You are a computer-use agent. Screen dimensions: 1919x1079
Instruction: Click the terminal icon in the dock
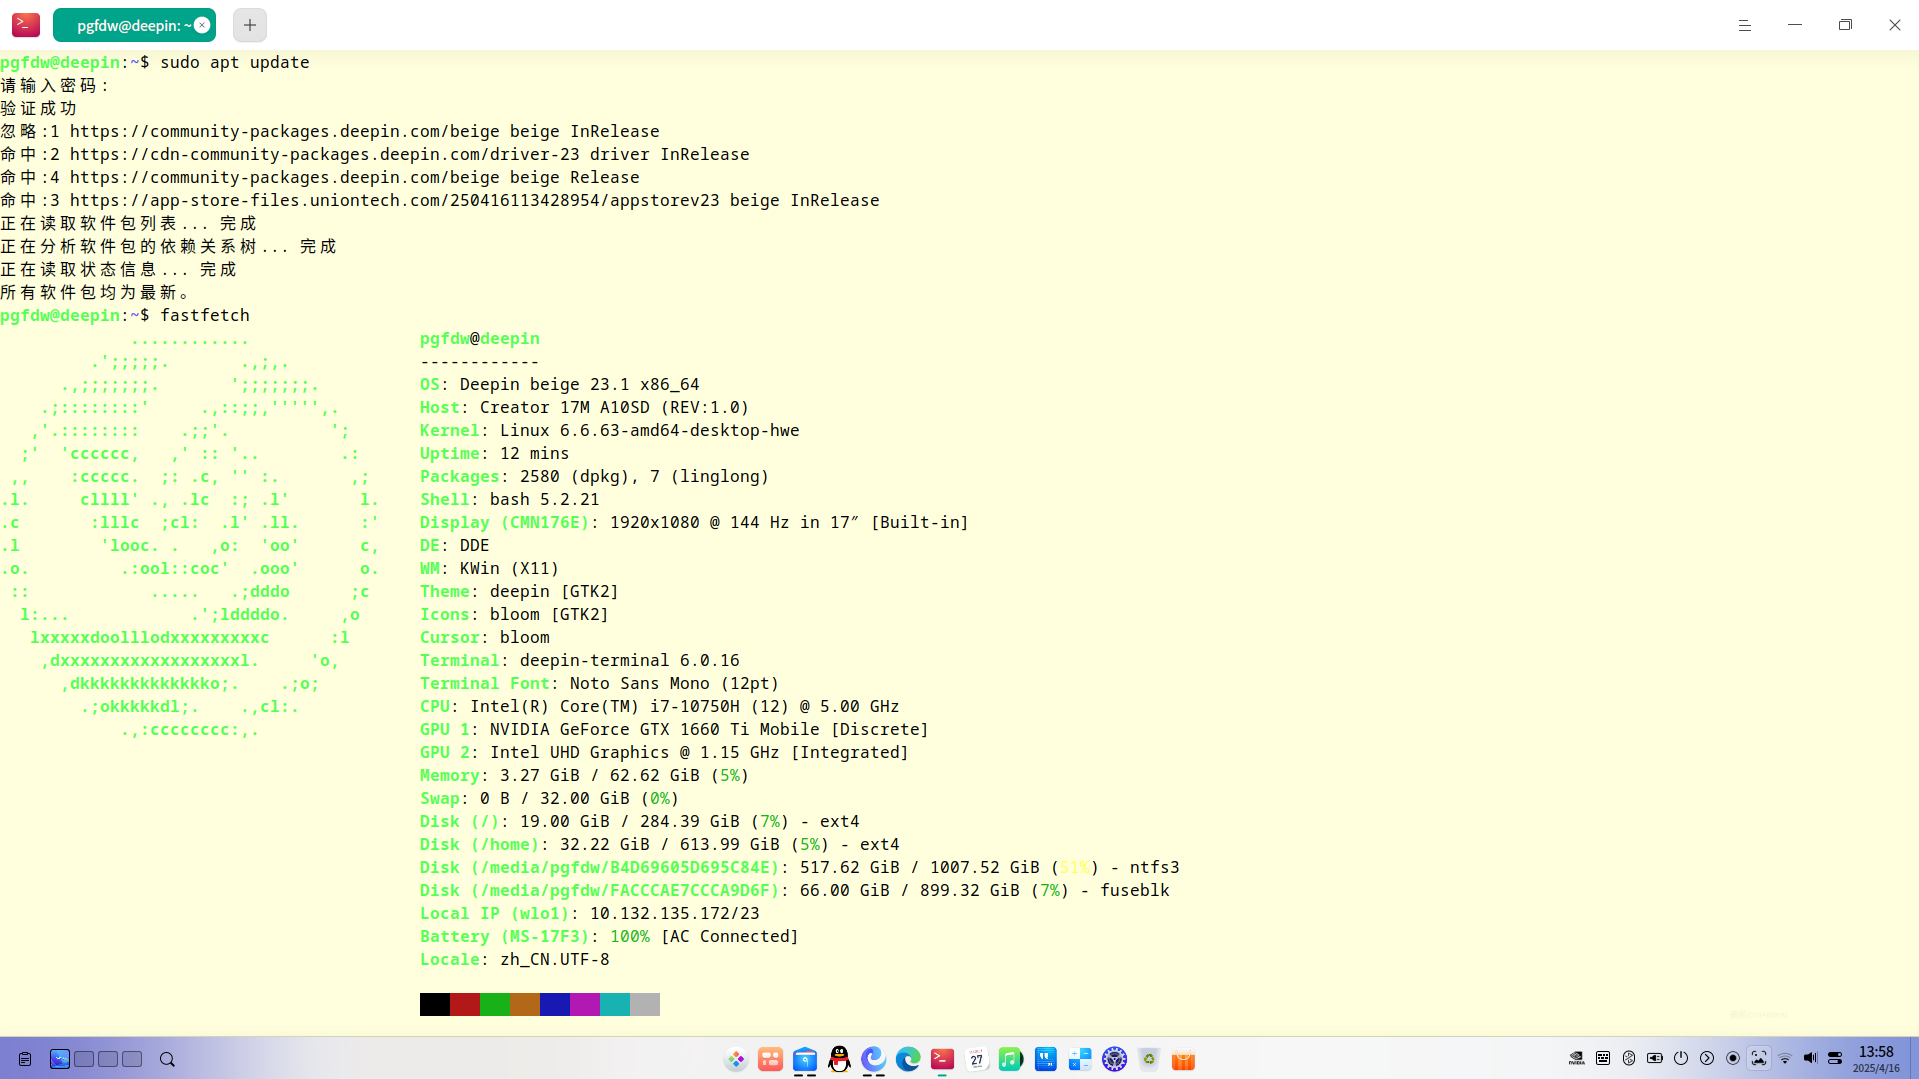coord(942,1059)
